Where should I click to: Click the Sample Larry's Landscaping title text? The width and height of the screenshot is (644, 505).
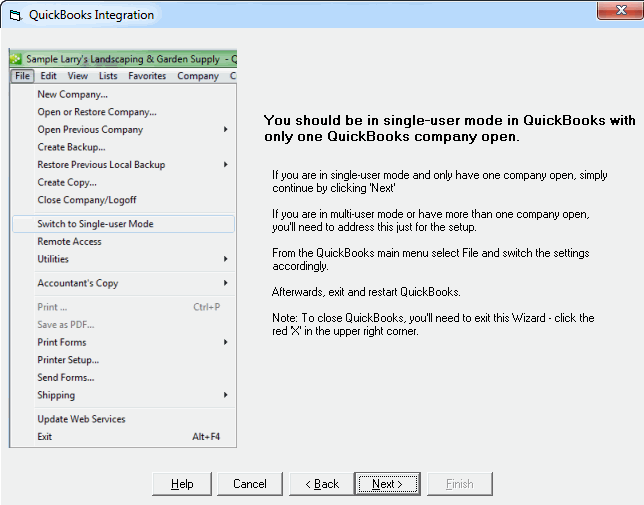(123, 59)
